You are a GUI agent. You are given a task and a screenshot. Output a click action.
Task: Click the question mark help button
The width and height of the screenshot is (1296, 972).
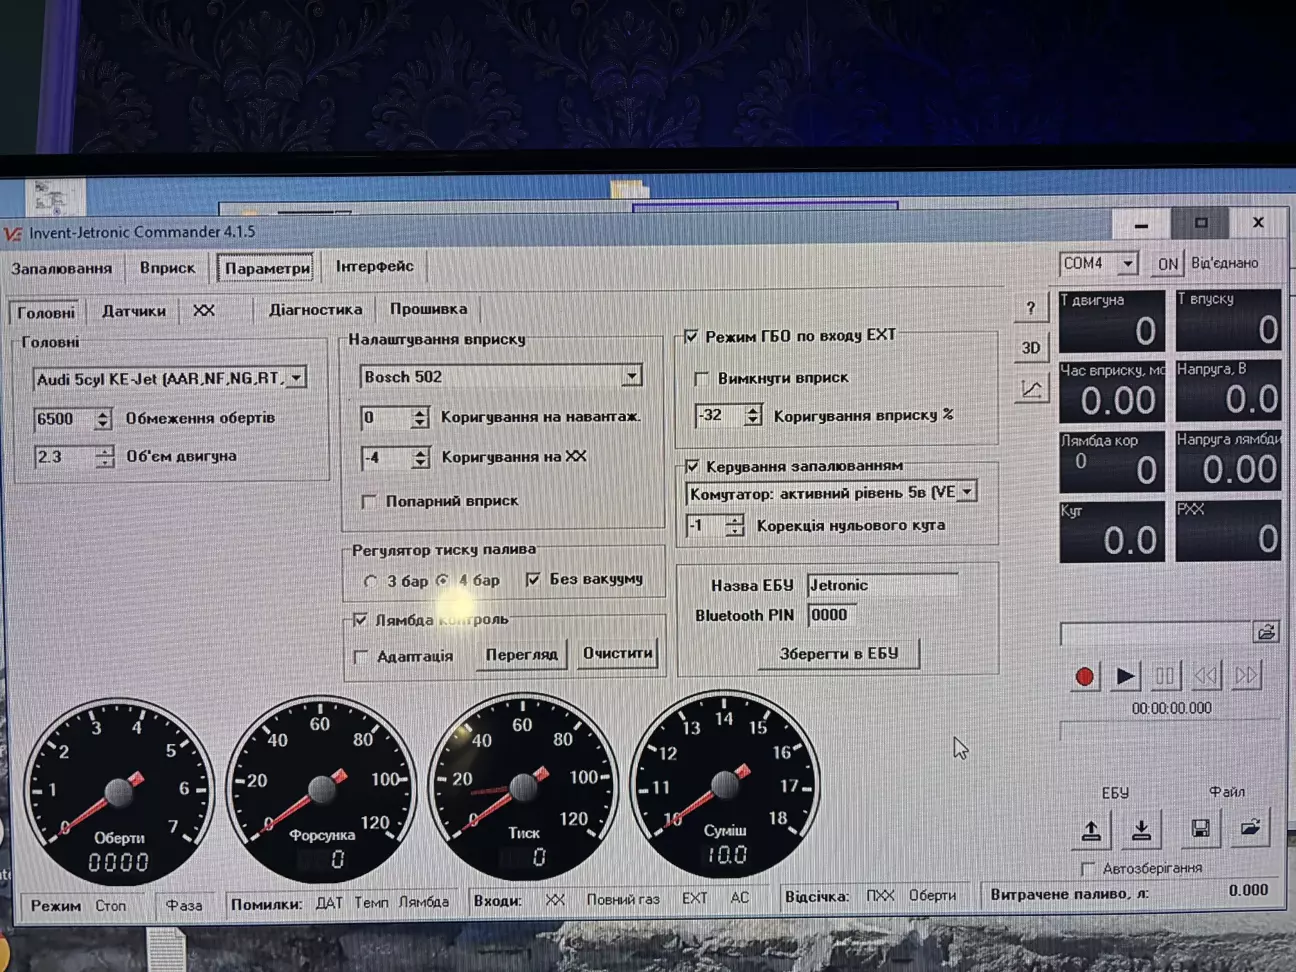tap(1031, 308)
